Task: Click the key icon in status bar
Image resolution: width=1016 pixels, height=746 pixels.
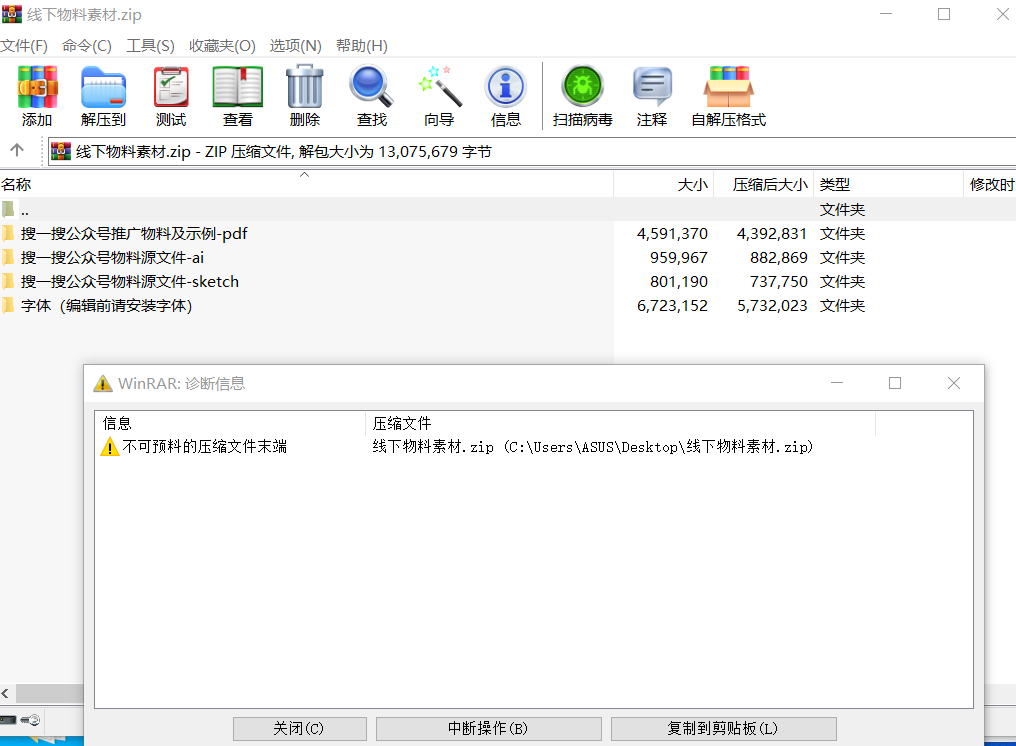Action: (x=30, y=719)
